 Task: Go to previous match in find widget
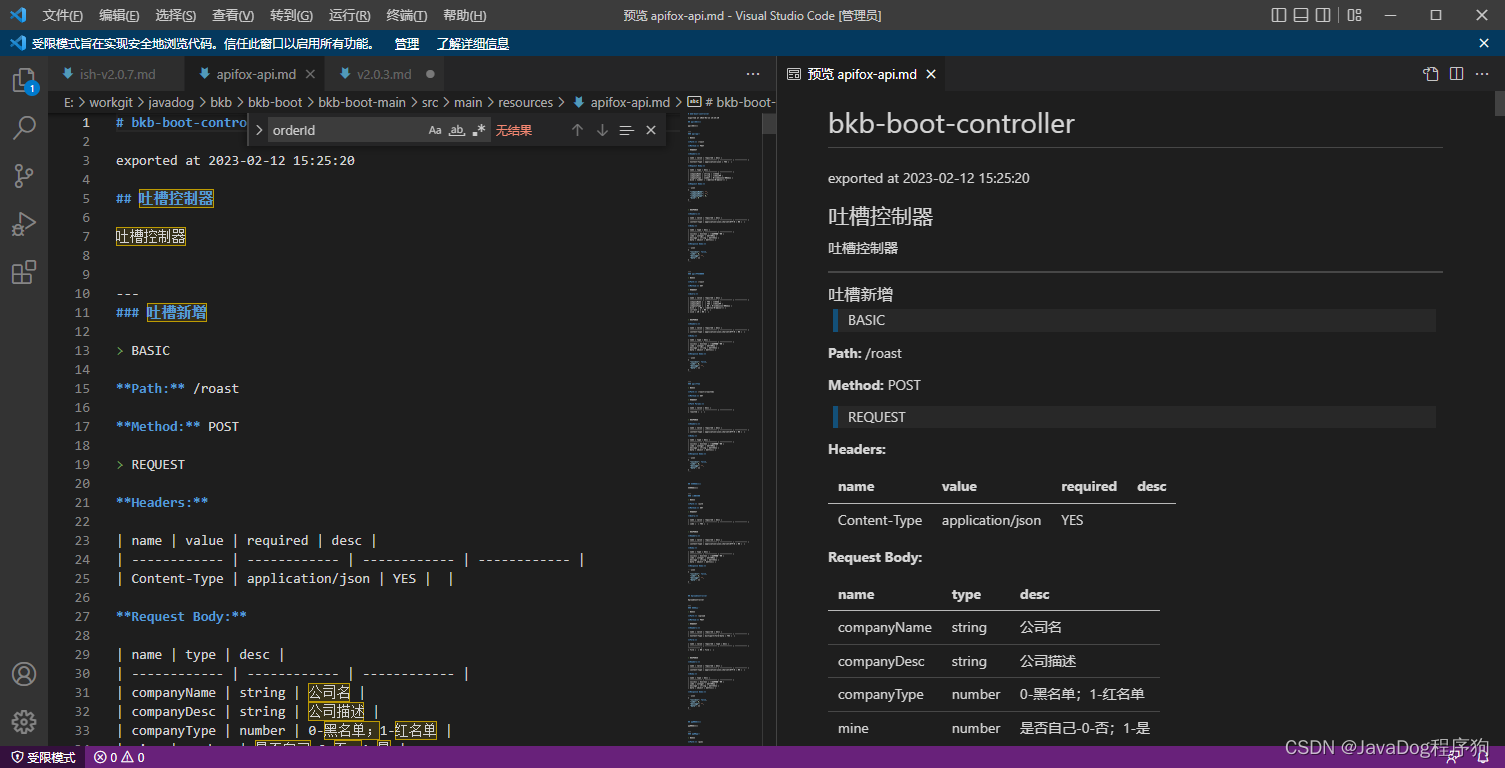pos(577,130)
